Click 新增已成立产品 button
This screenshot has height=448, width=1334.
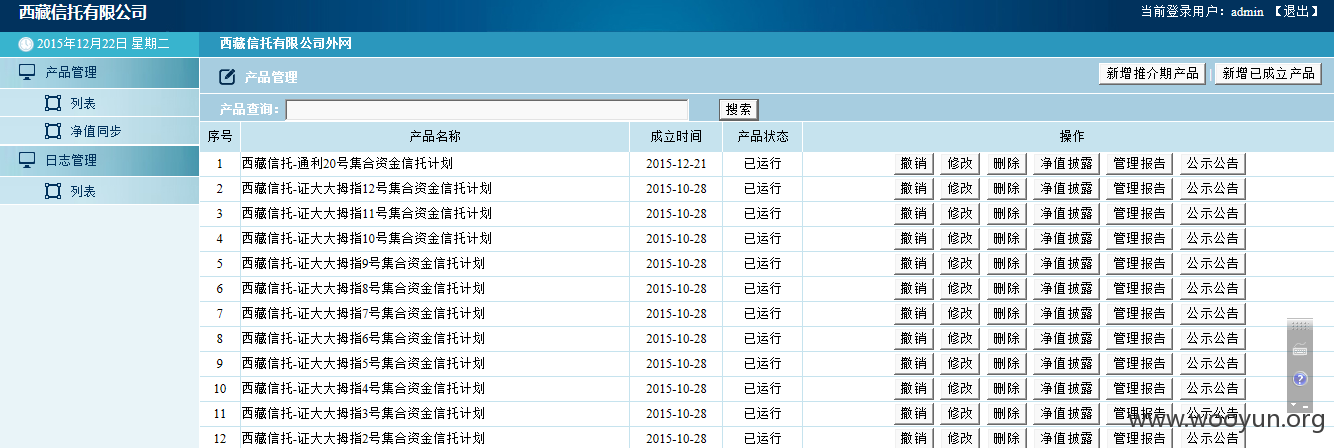(x=1268, y=74)
